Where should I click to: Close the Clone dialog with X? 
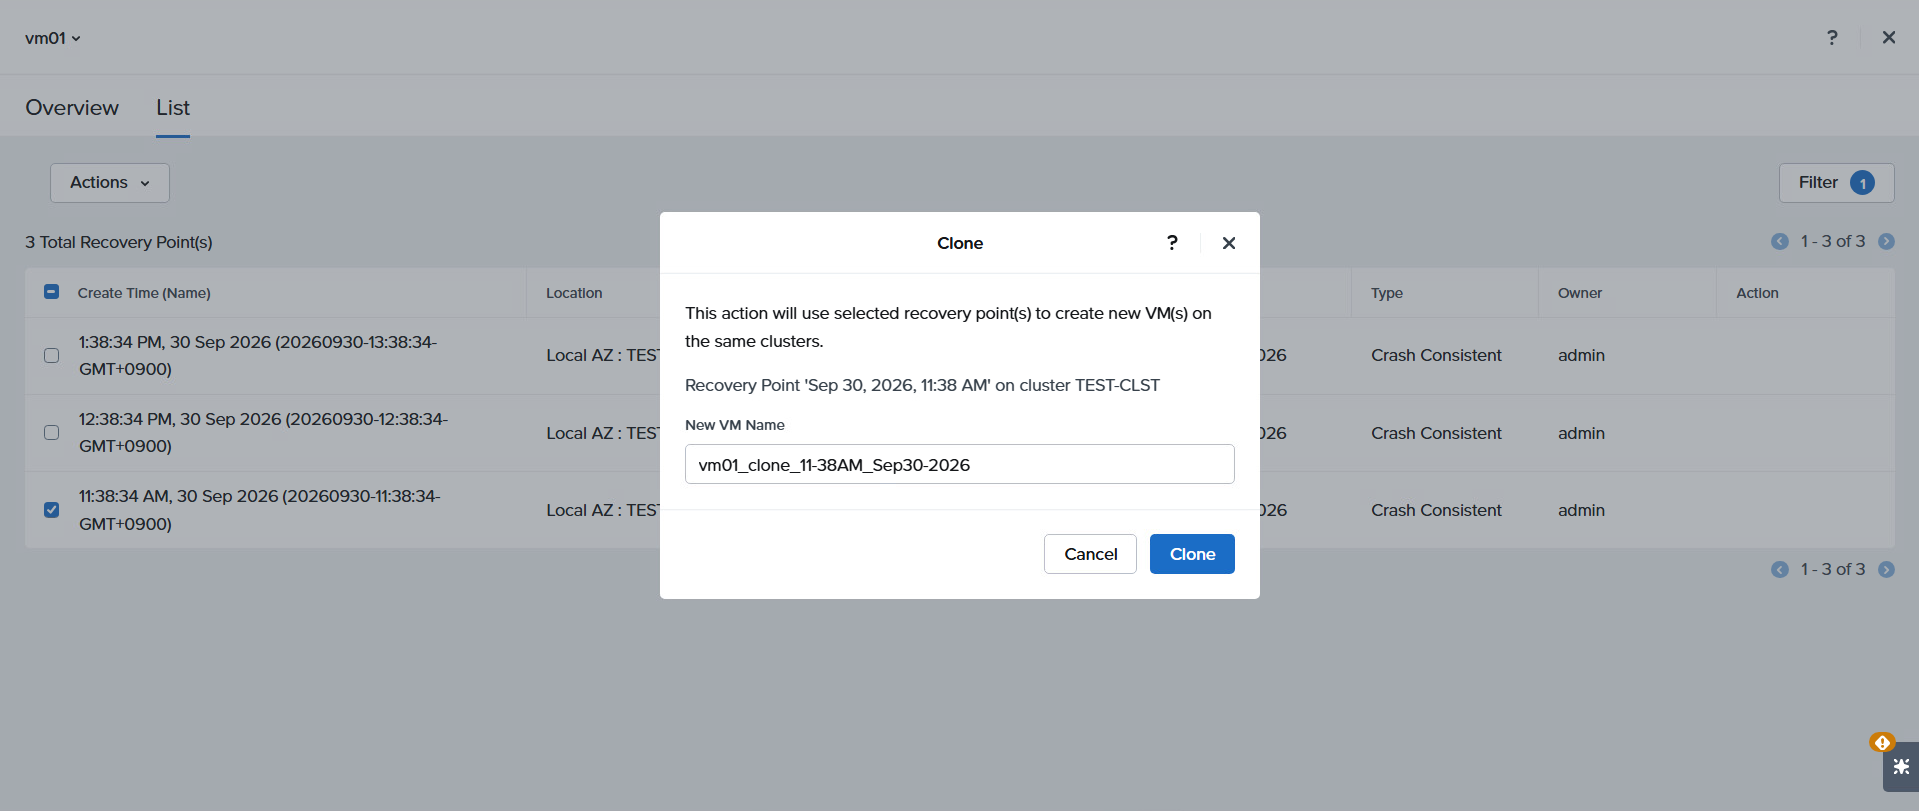pos(1229,243)
